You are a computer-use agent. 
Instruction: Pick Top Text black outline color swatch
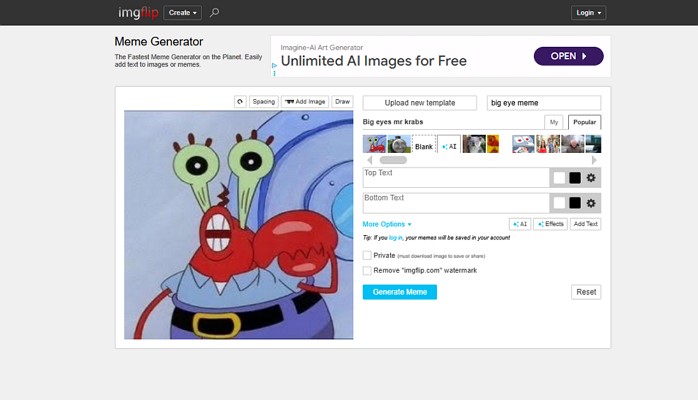pos(575,178)
